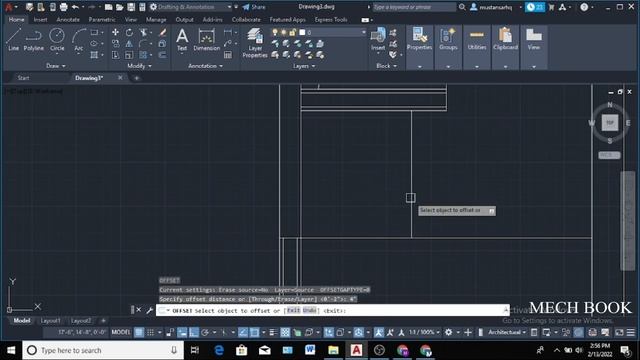Click the Windows taskbar search box
Screen dimensions: 640x360
pos(103,350)
